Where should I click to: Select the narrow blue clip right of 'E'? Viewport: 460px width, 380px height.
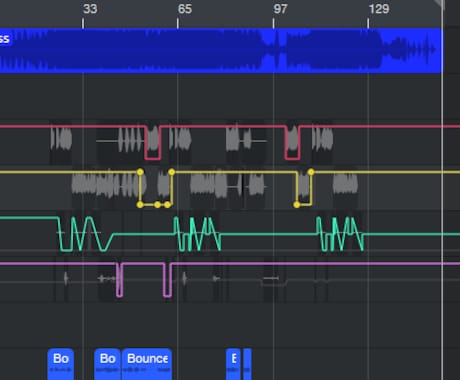click(x=247, y=364)
